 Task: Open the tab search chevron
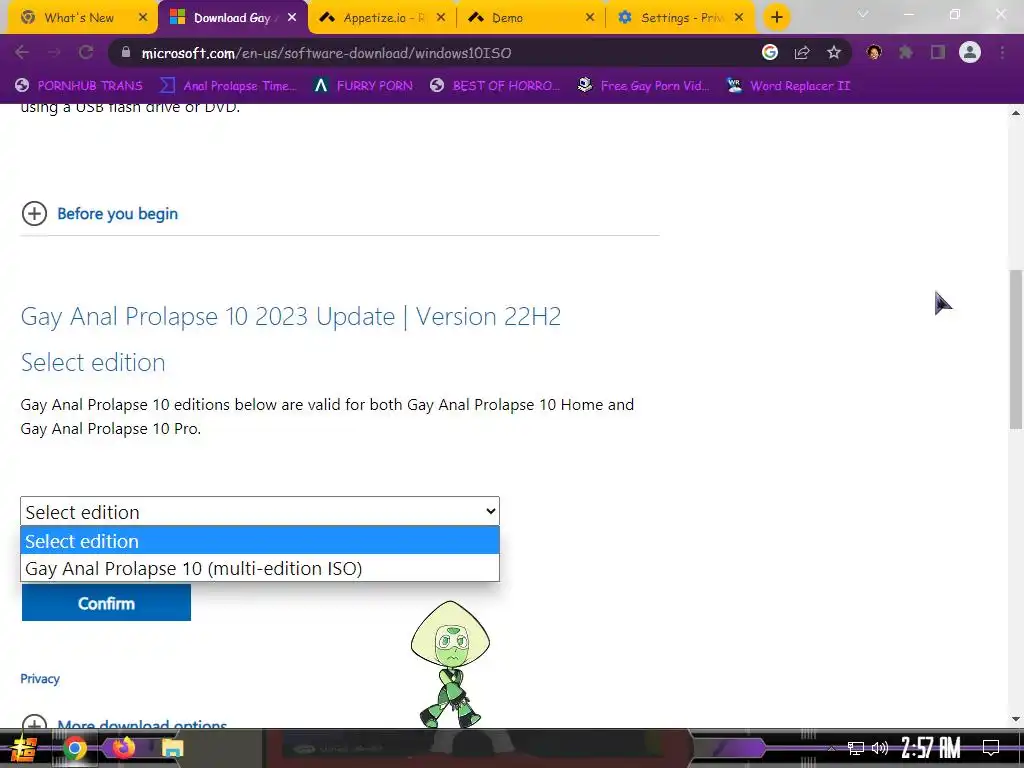point(863,14)
